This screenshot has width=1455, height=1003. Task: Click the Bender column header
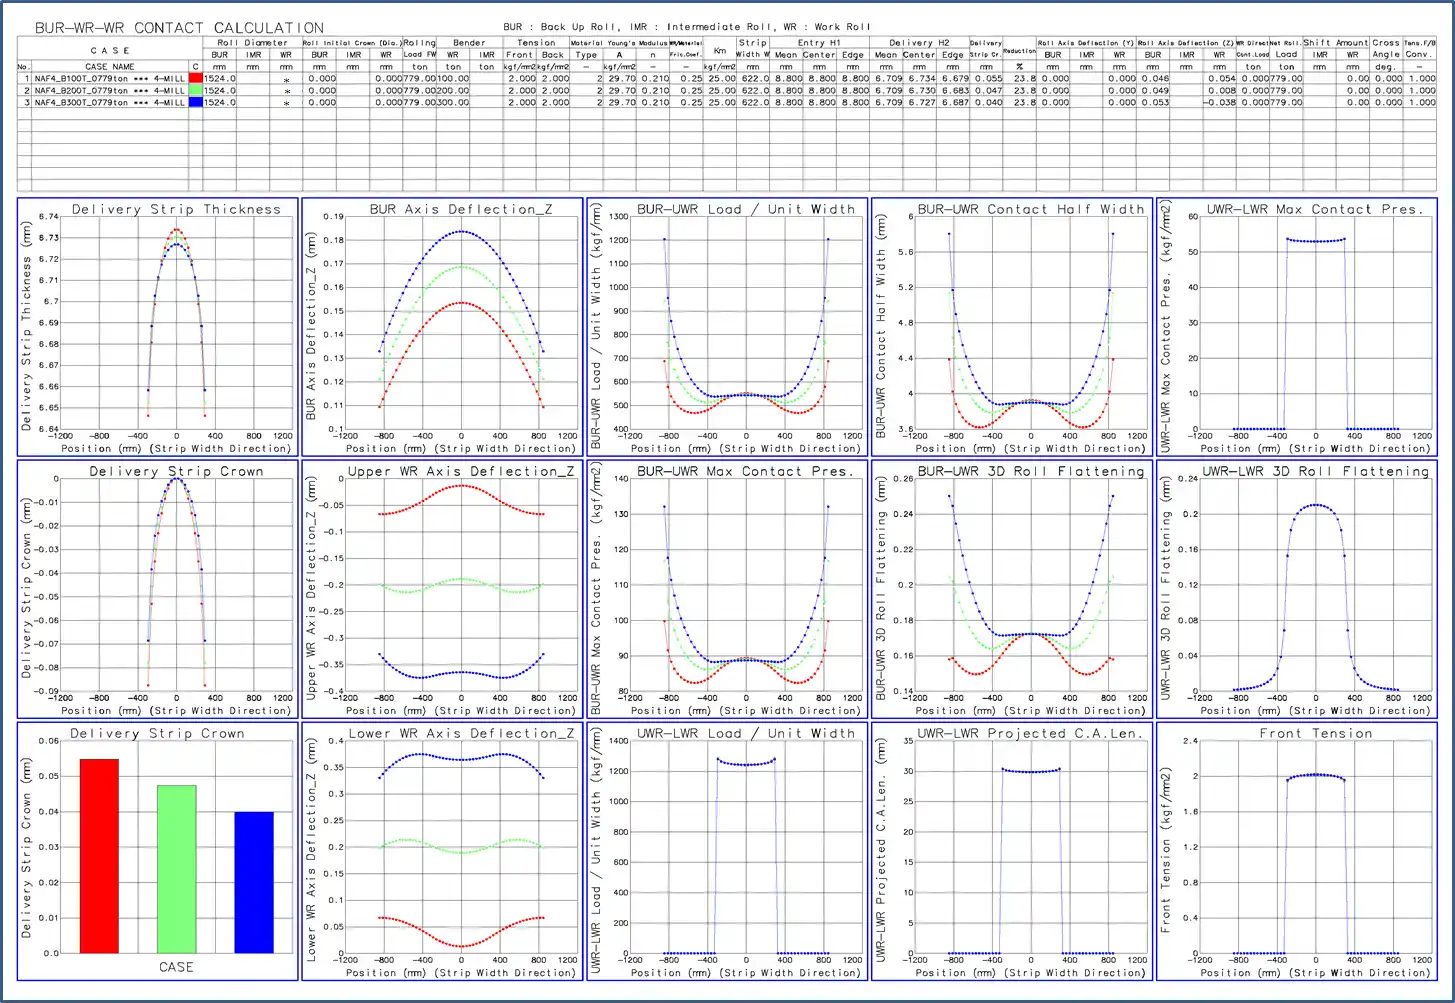tap(469, 43)
